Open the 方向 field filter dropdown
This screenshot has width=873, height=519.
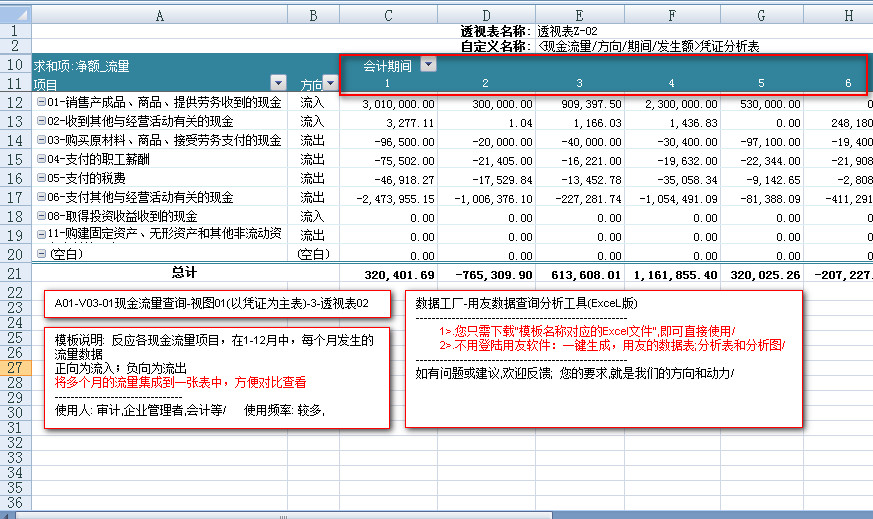331,85
